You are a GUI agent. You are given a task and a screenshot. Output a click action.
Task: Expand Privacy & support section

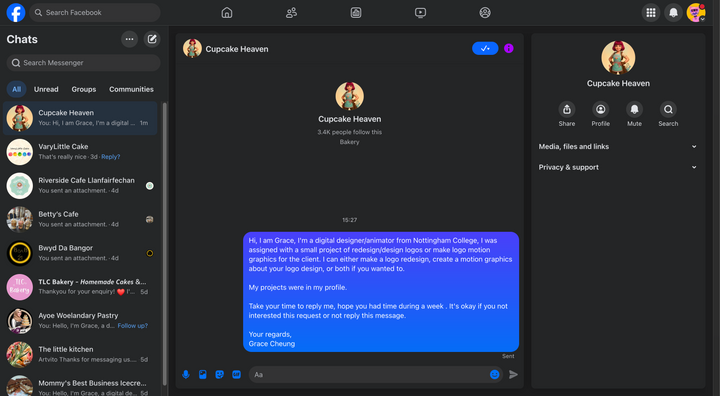(x=618, y=167)
